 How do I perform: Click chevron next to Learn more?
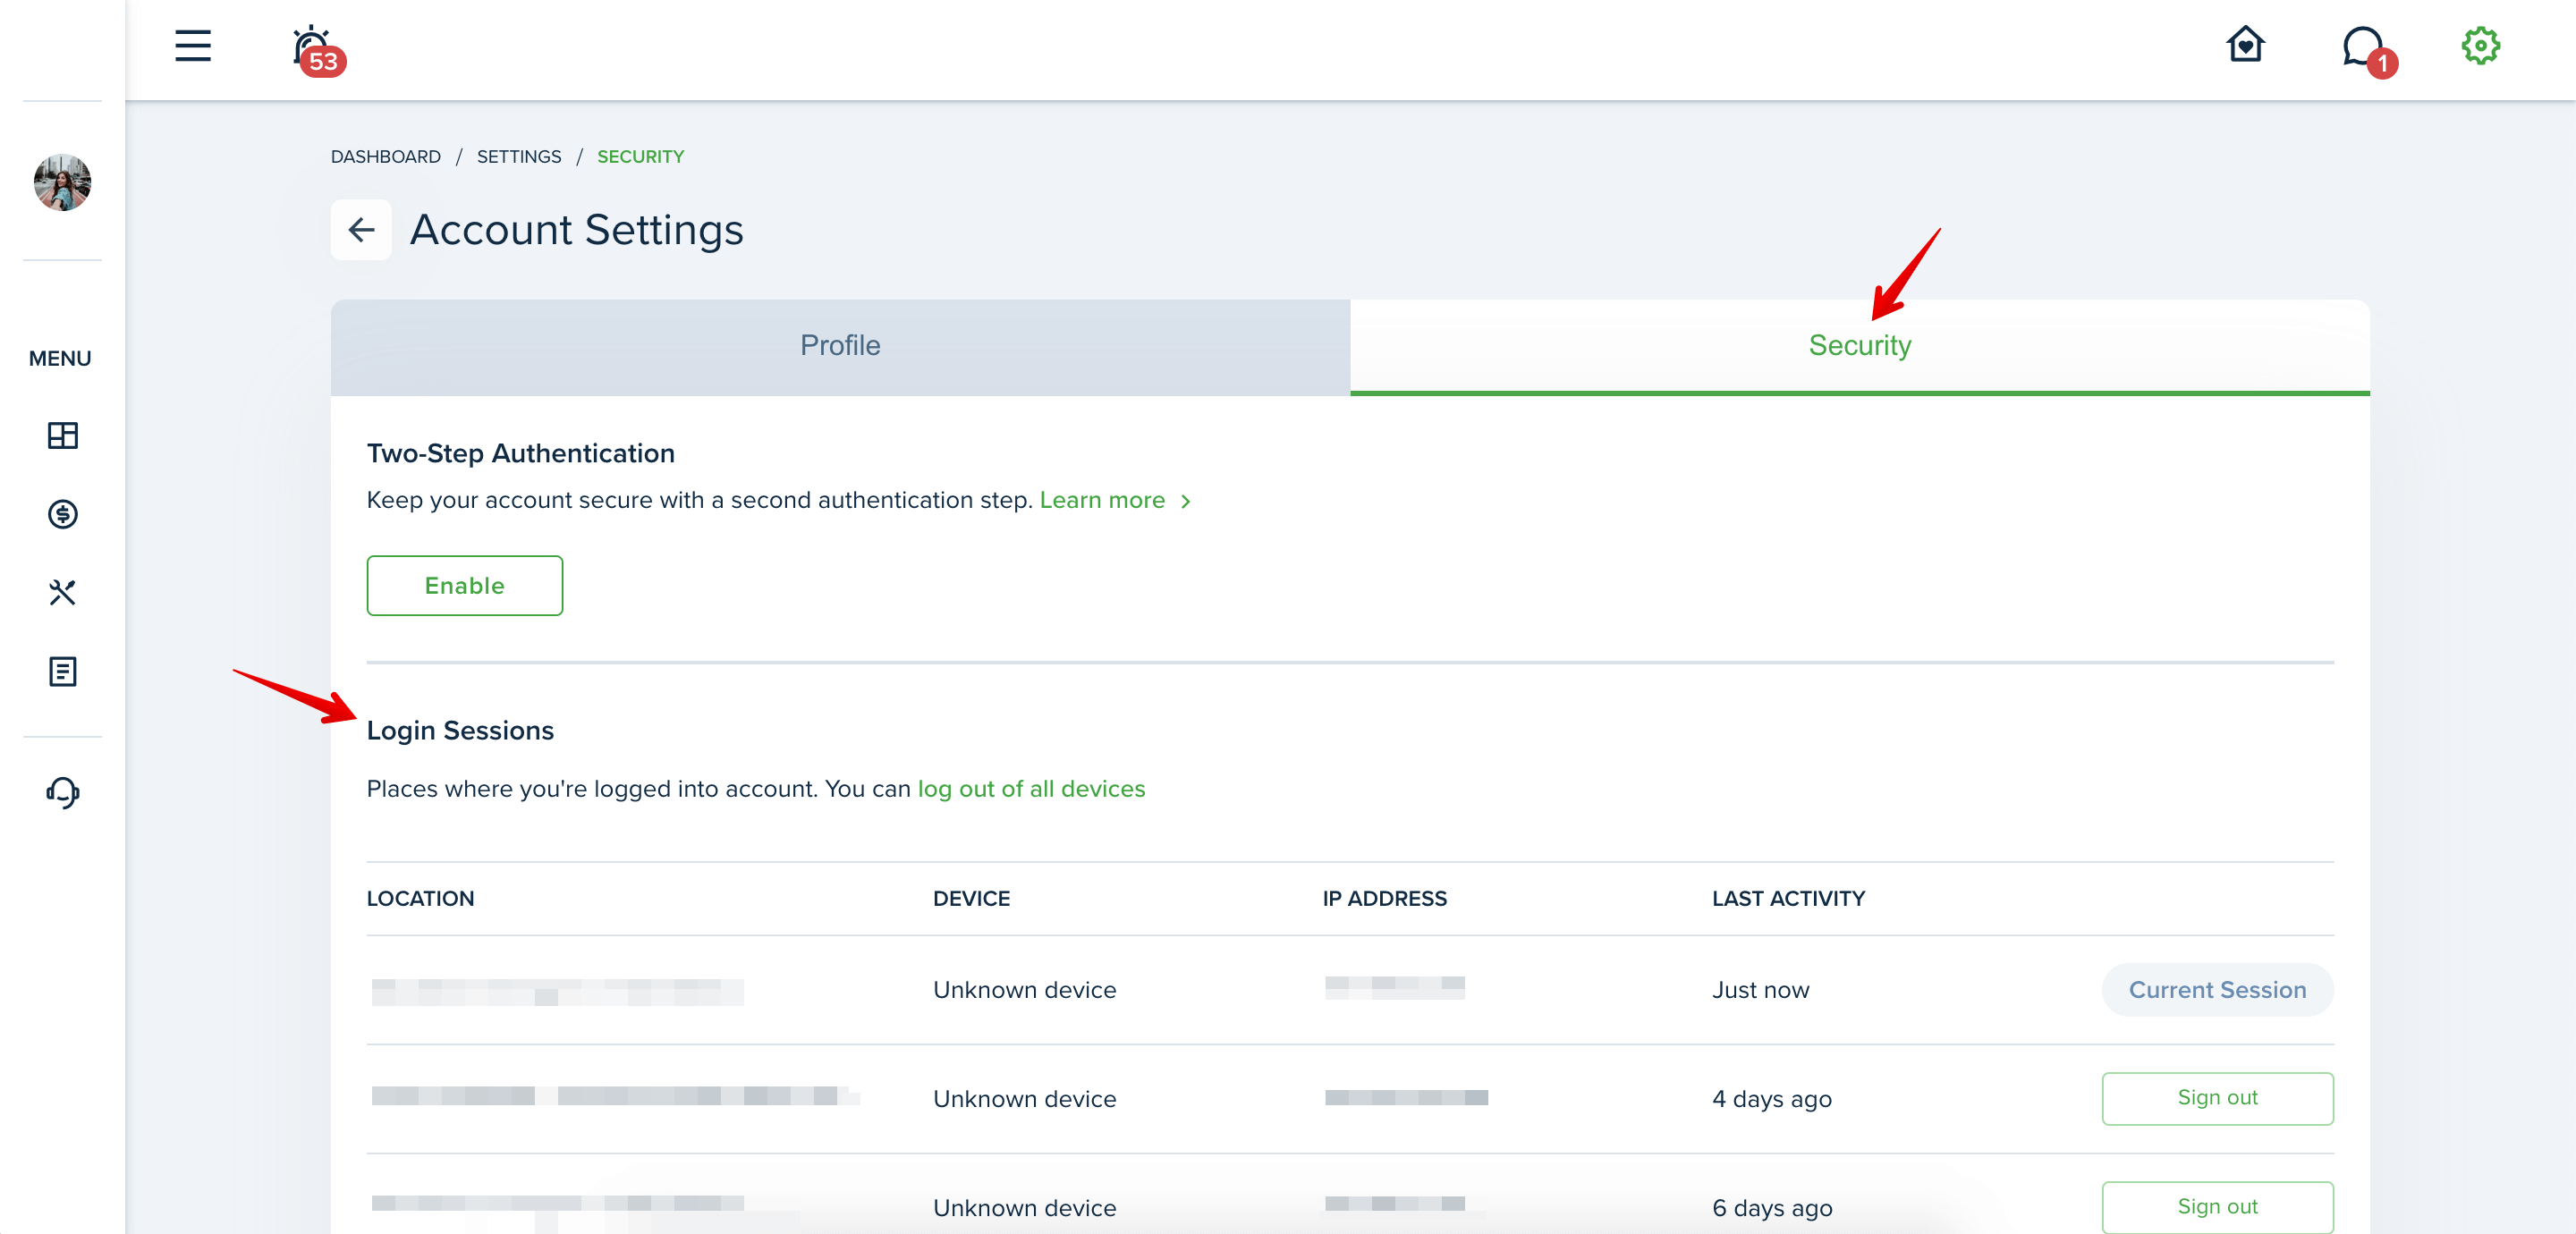point(1186,501)
